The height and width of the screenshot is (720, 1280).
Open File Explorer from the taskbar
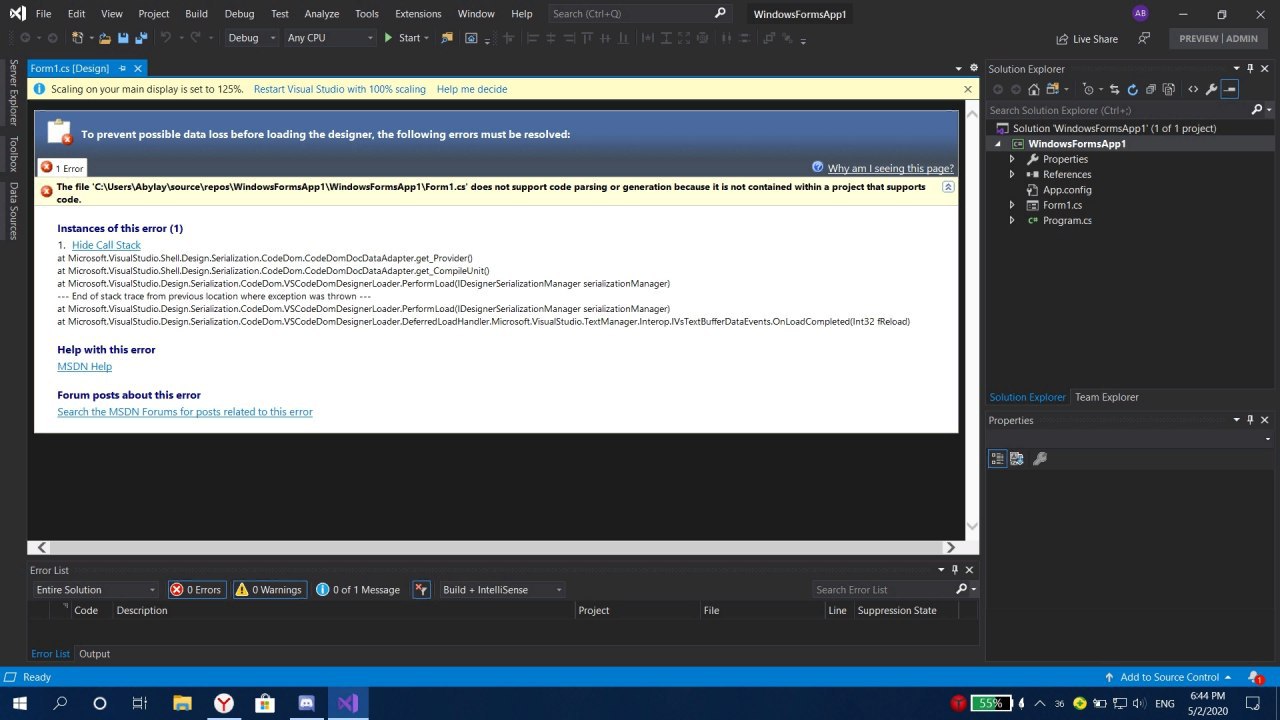(x=182, y=703)
